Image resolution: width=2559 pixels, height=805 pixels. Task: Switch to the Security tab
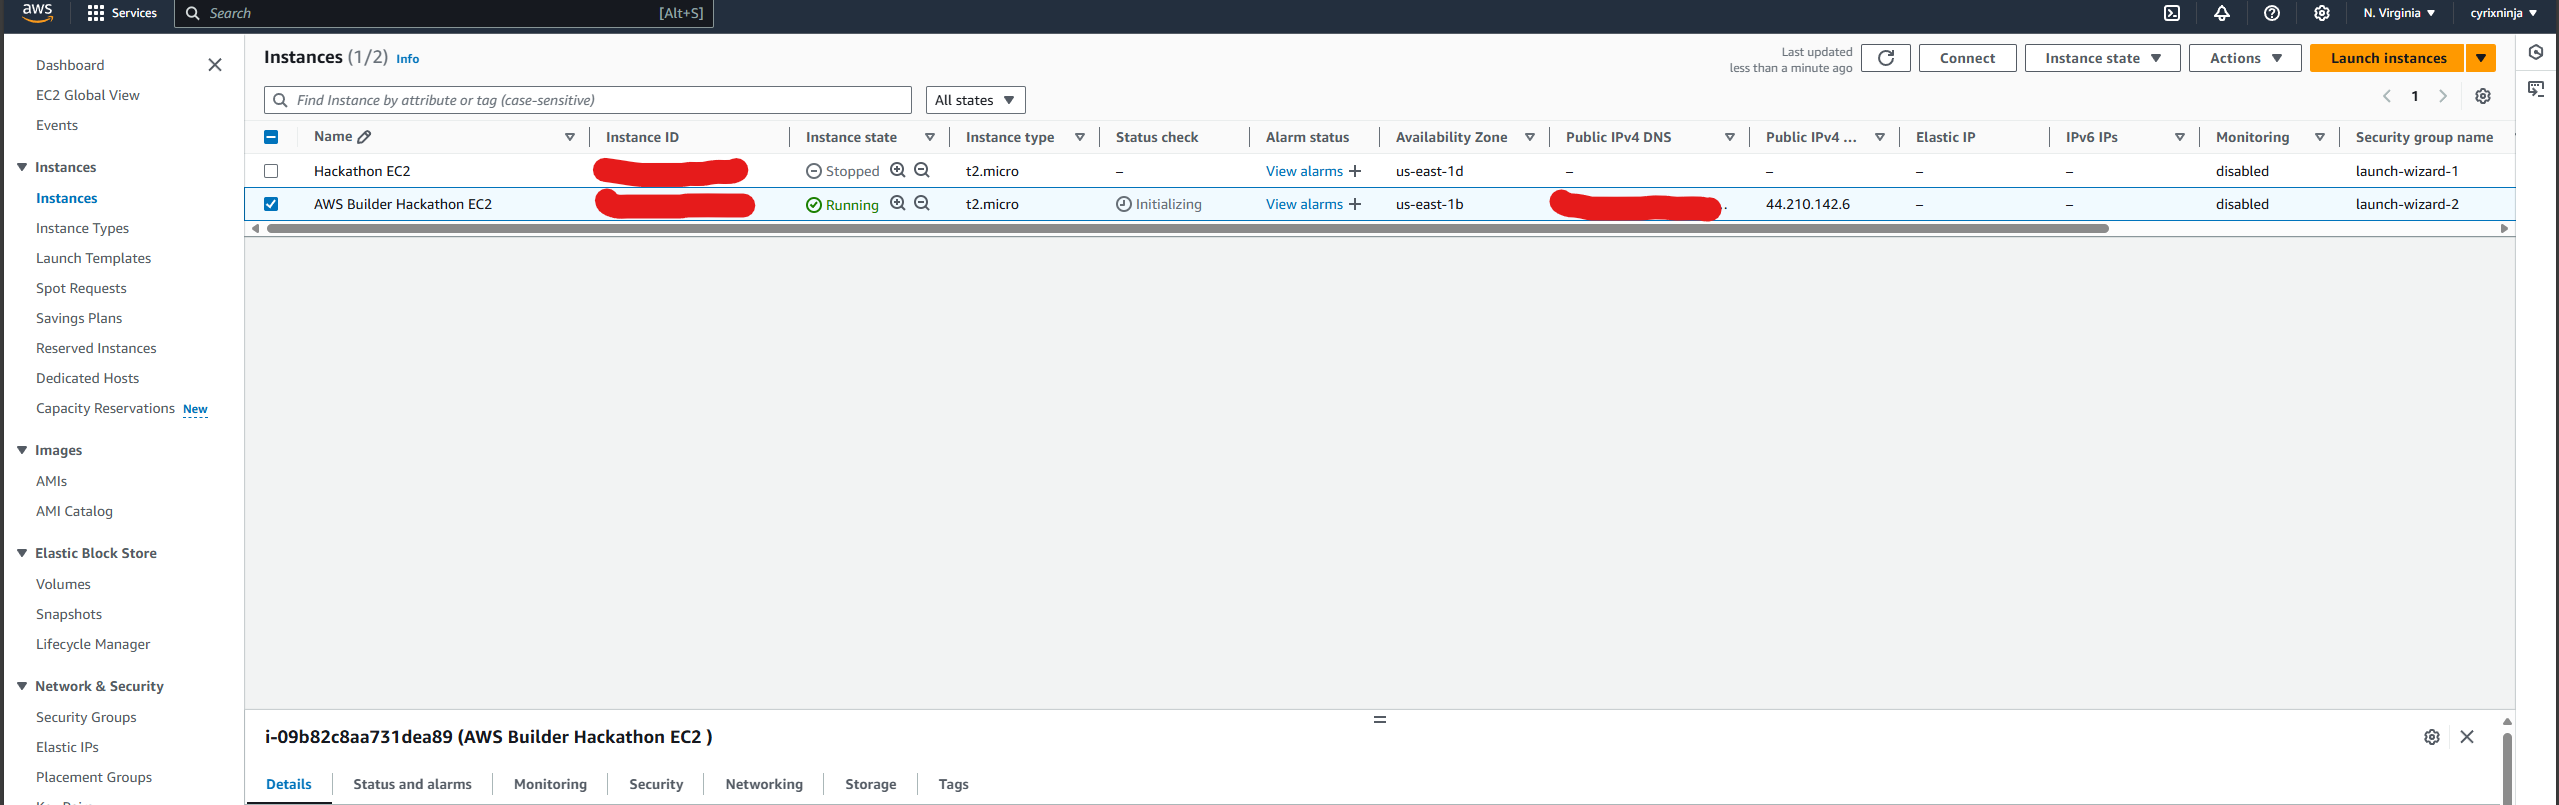tap(656, 784)
